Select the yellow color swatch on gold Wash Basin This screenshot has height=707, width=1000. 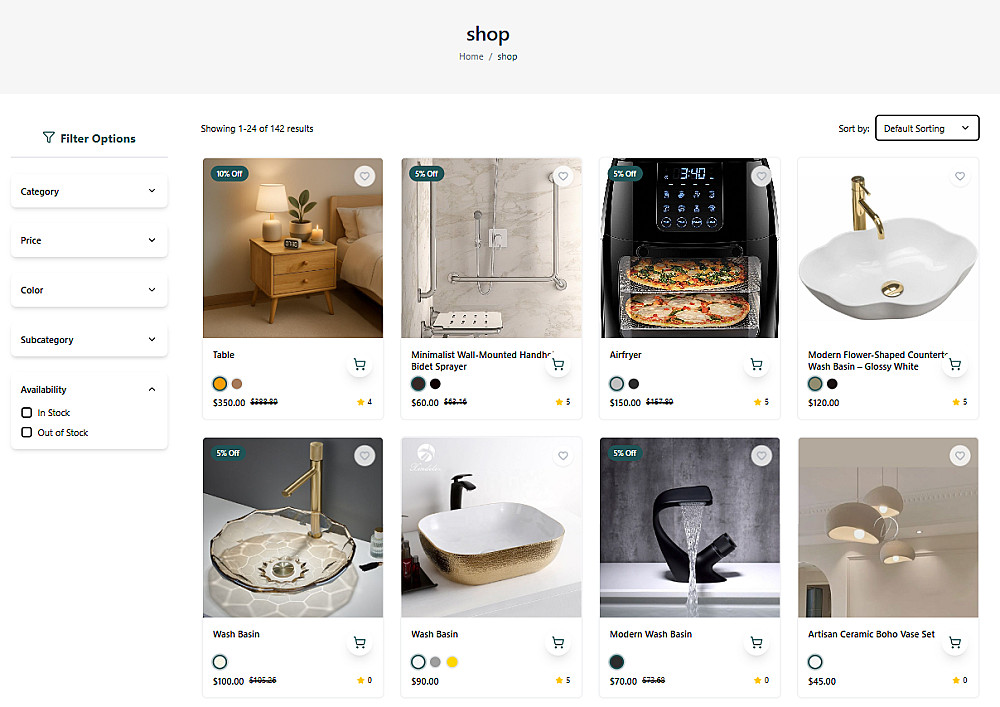click(452, 662)
